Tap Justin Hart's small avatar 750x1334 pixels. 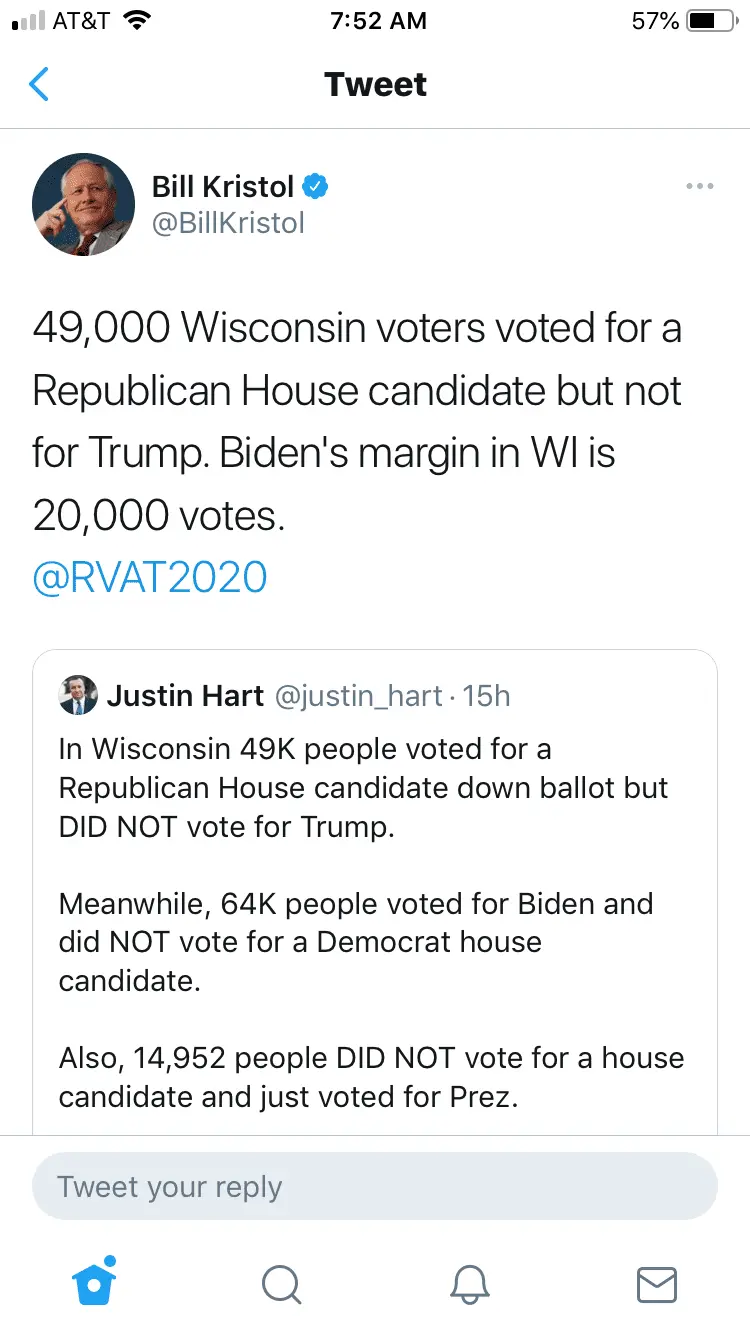tap(79, 696)
